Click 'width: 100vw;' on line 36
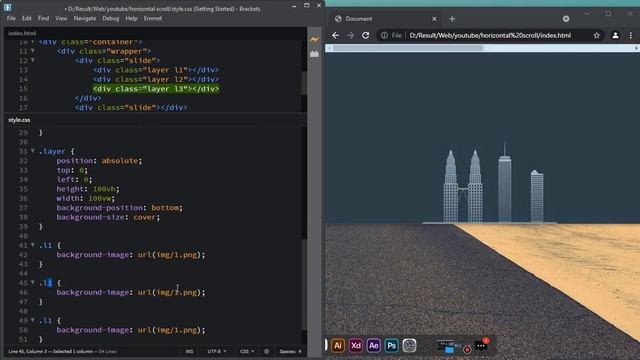 [x=86, y=198]
